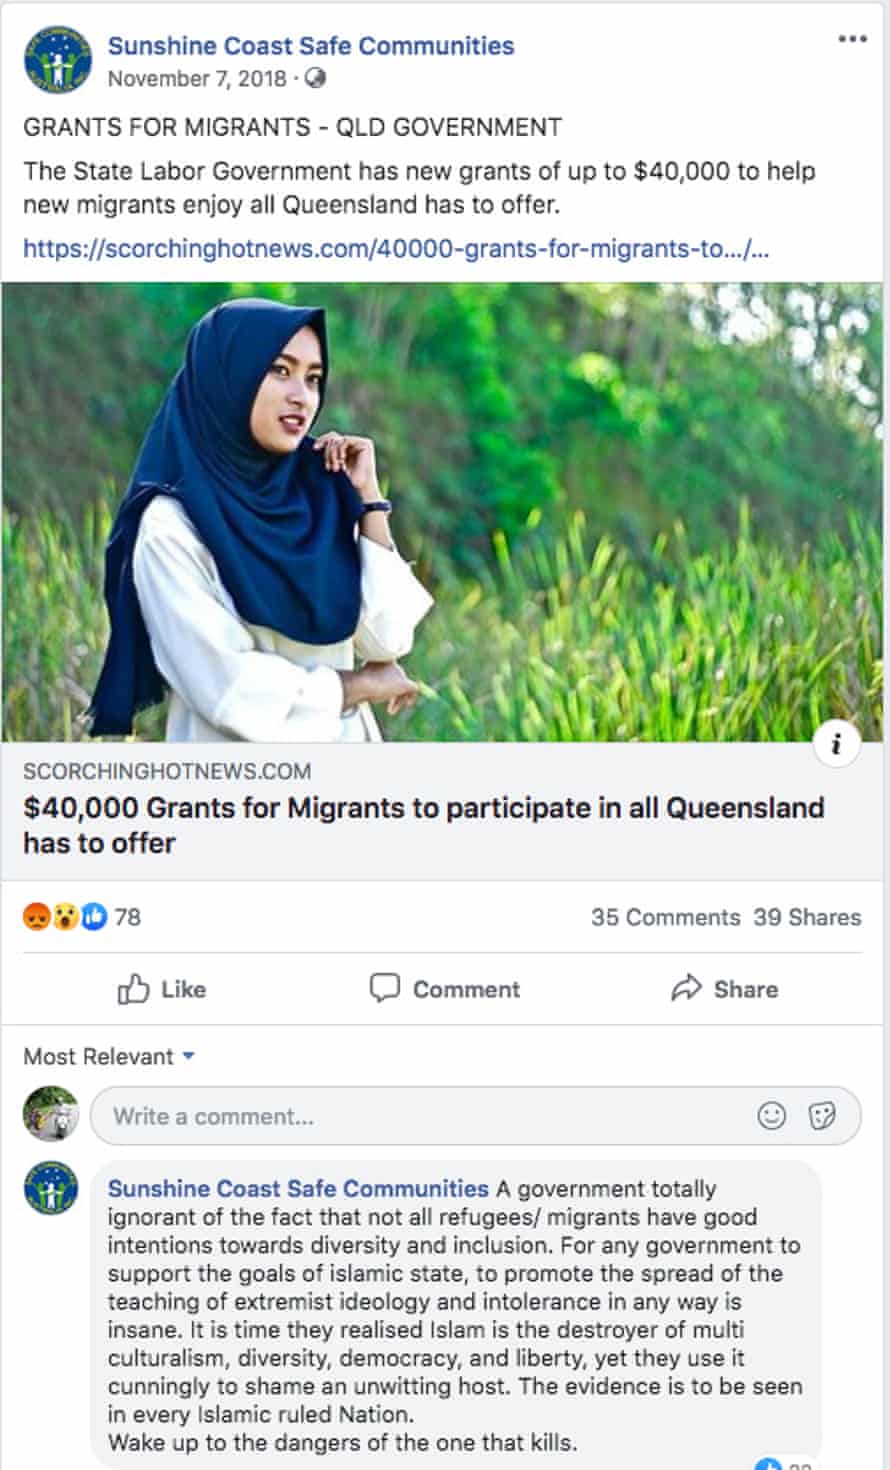This screenshot has height=1470, width=890.
Task: Expand the Most Relevant comment sorting dropdown
Action: click(x=109, y=1056)
